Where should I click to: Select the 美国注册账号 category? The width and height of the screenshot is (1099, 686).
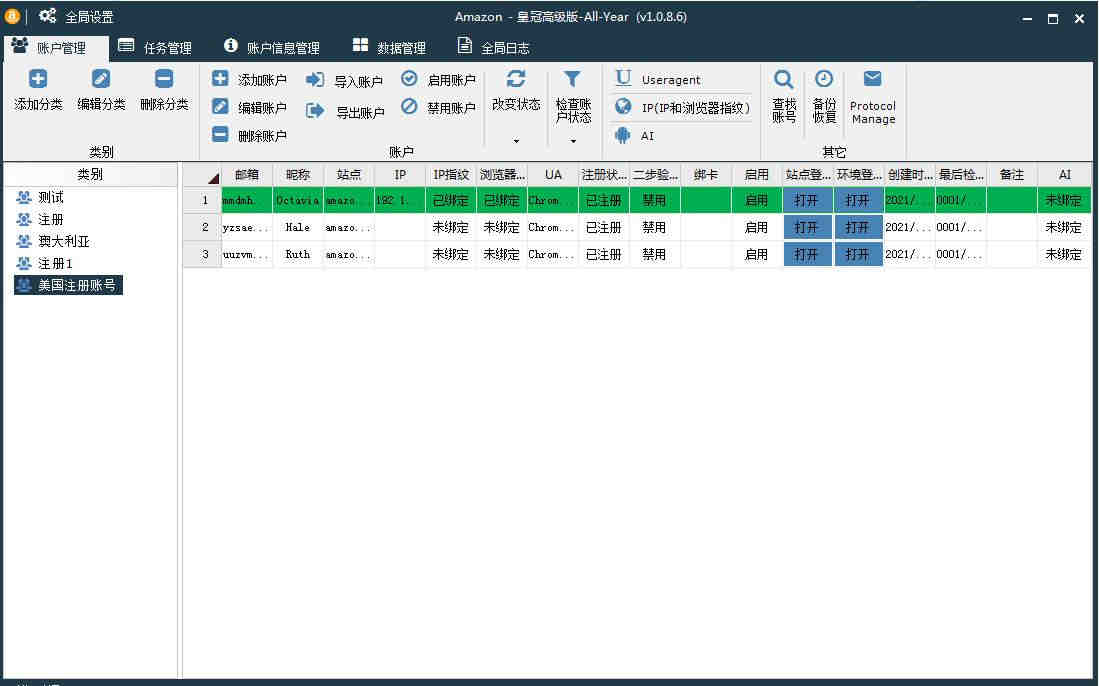click(x=69, y=285)
